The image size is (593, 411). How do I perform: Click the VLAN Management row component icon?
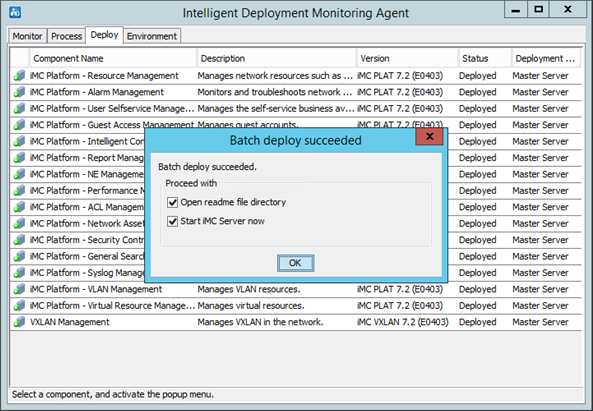click(19, 289)
